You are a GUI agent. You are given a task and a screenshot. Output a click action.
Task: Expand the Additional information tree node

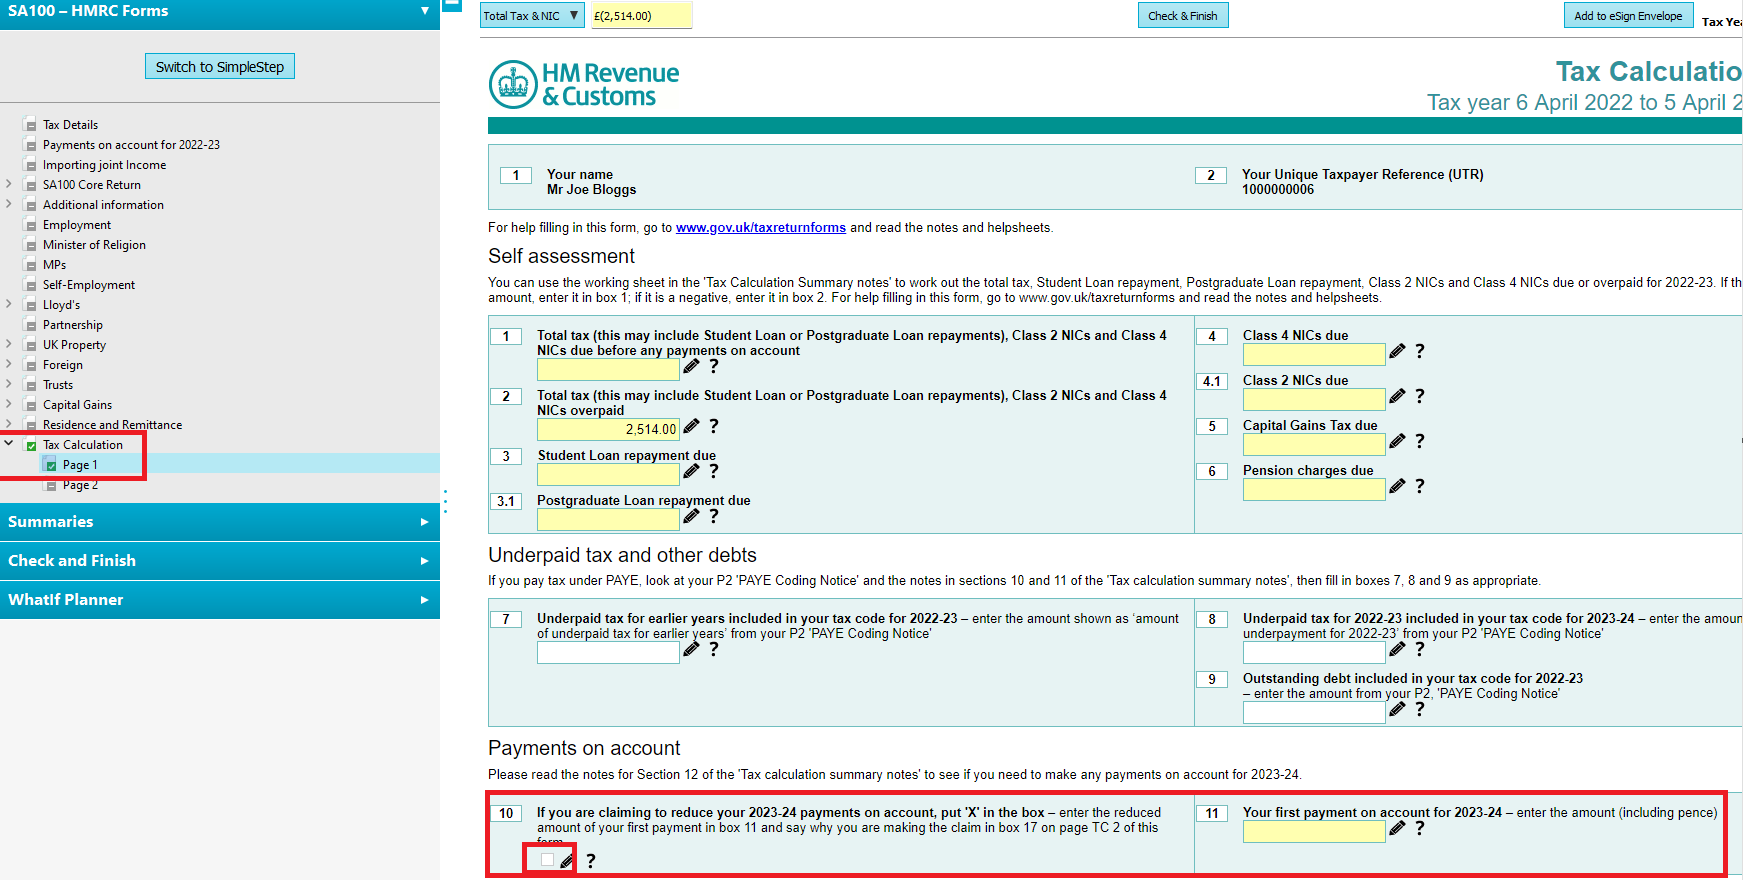pyautogui.click(x=9, y=204)
